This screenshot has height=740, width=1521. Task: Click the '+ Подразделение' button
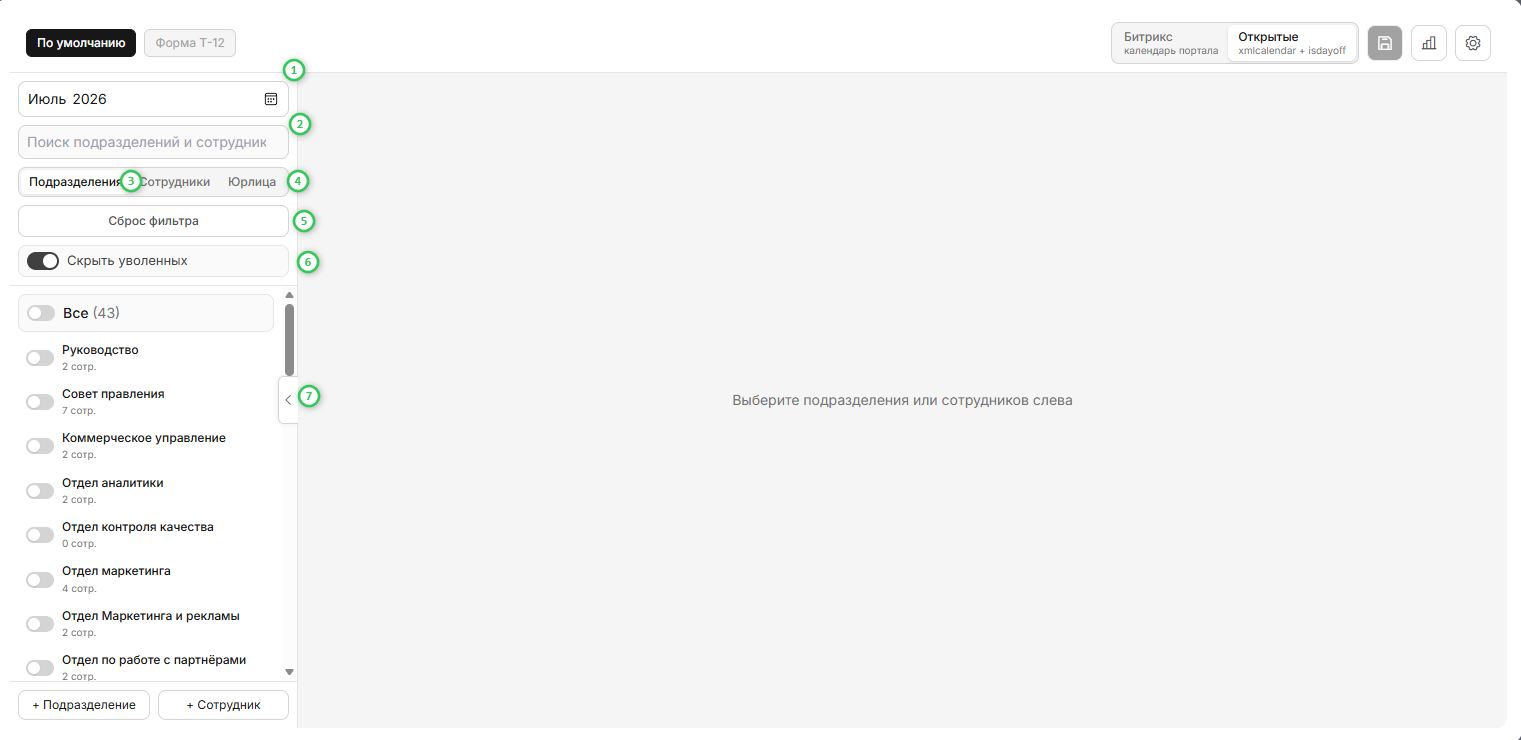coord(84,705)
